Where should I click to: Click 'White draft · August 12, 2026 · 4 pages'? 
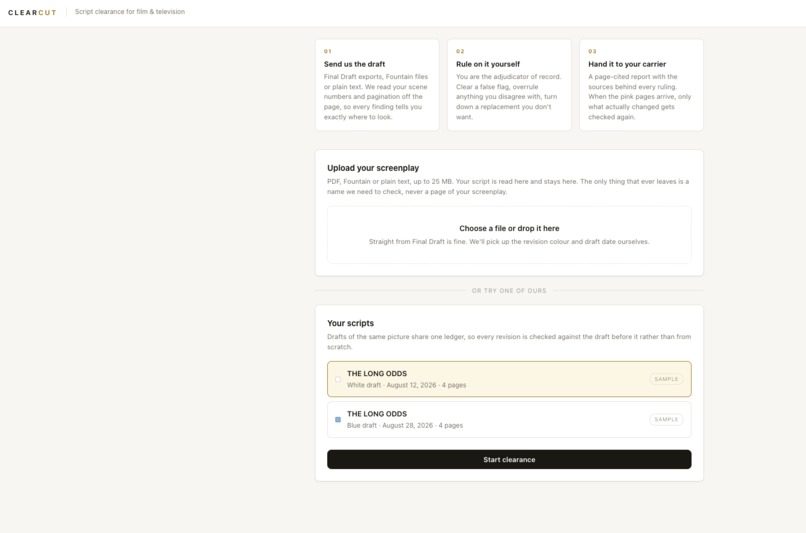pyautogui.click(x=407, y=385)
